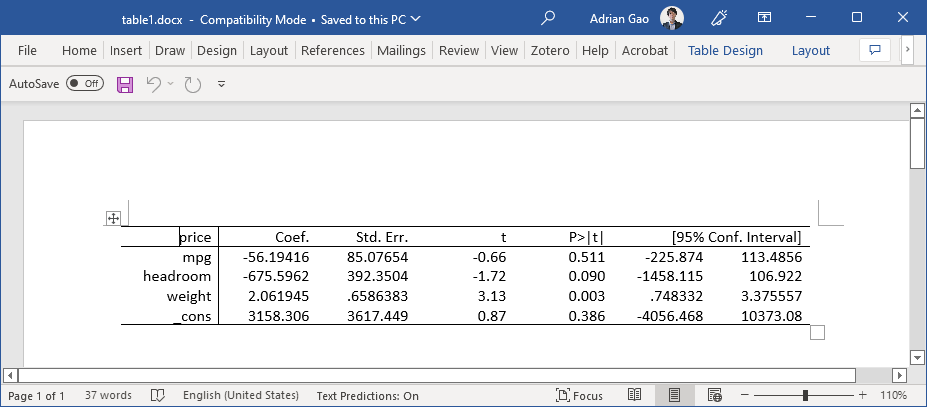The height and width of the screenshot is (407, 927).
Task: Toggle the AutoSave switch
Action: [85, 85]
